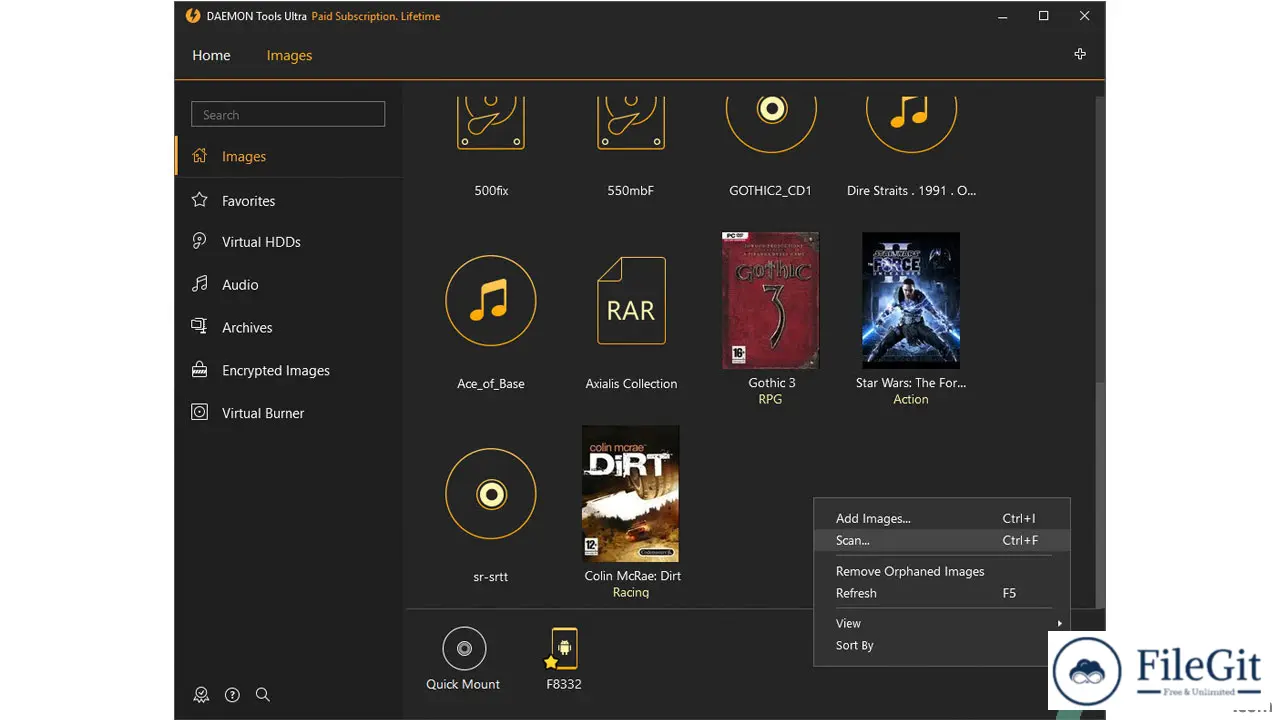Select the Ace_of_Base audio icon
The width and height of the screenshot is (1280, 720).
point(491,301)
